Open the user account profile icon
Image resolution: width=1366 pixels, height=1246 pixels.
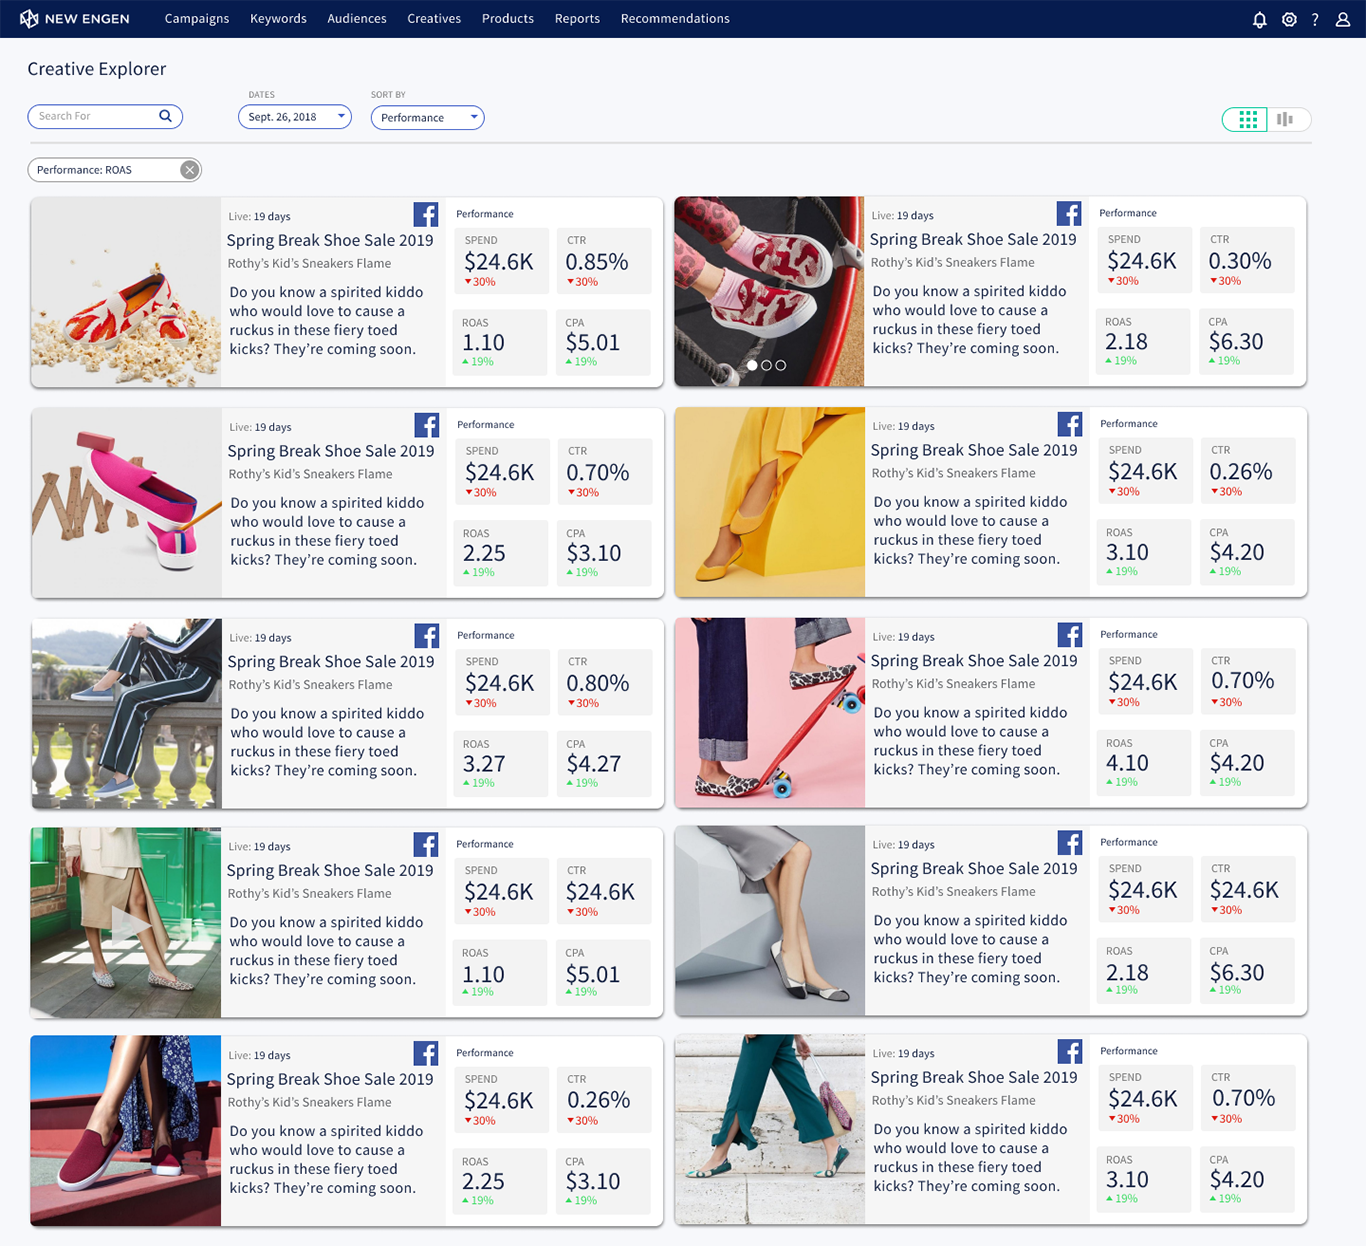pos(1343,19)
